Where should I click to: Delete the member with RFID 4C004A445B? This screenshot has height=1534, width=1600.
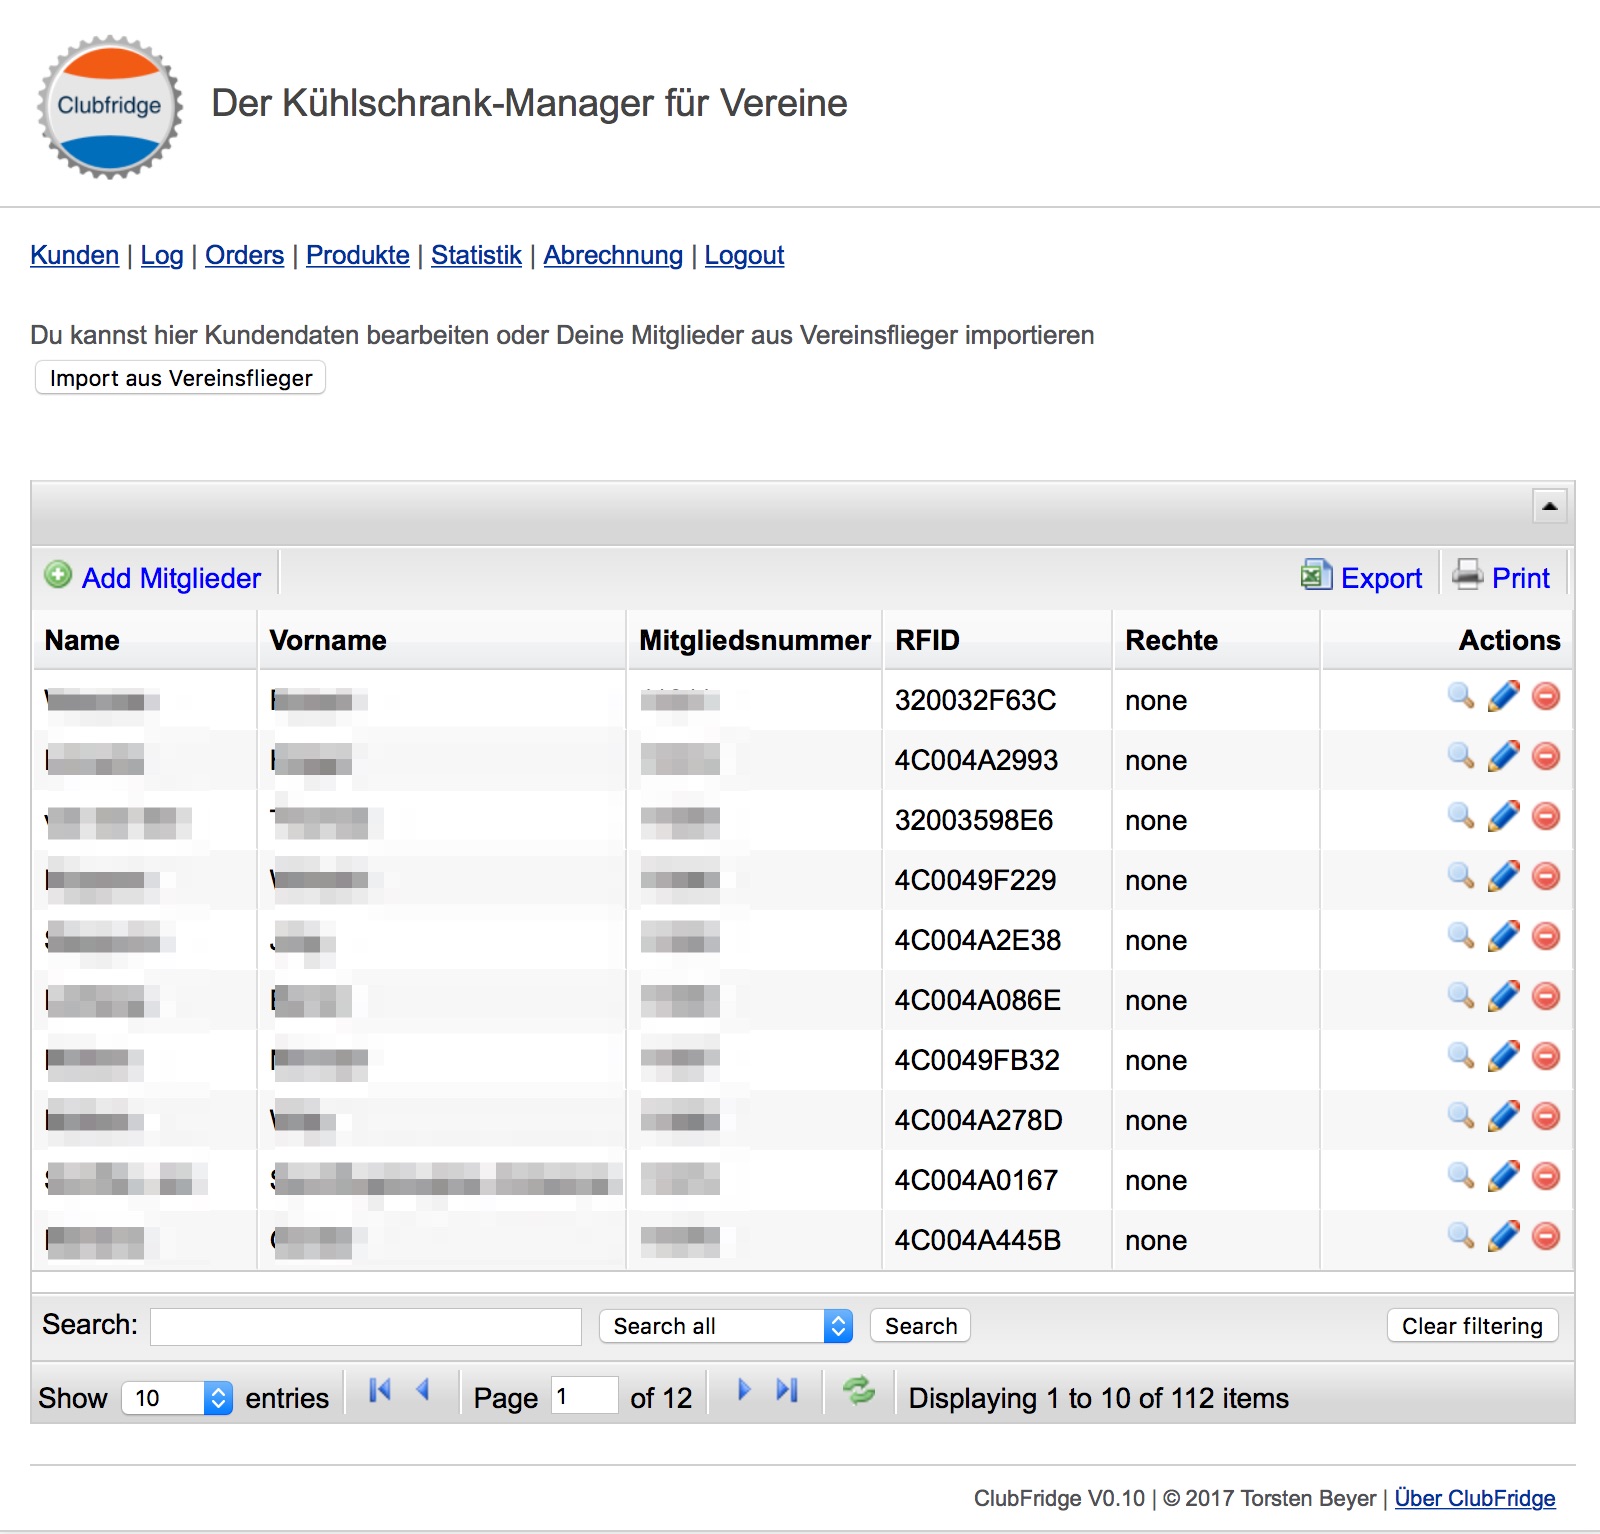1546,1236
